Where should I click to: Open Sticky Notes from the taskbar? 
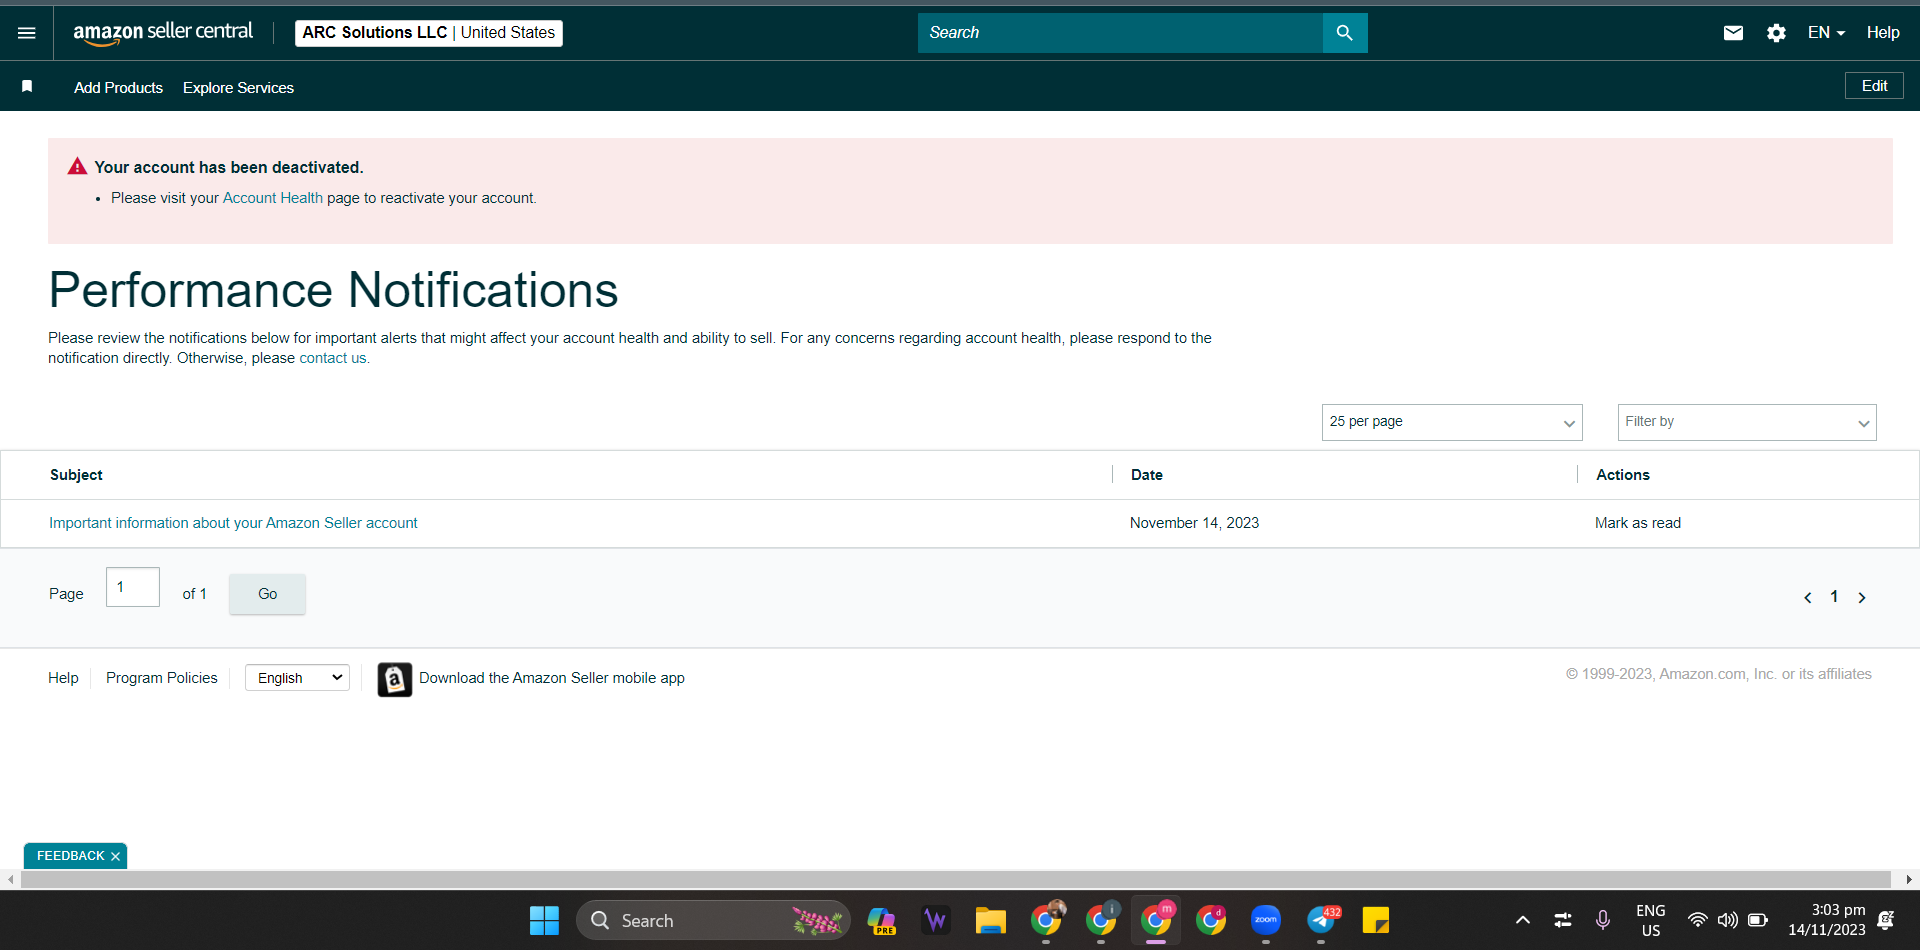[x=1376, y=920]
